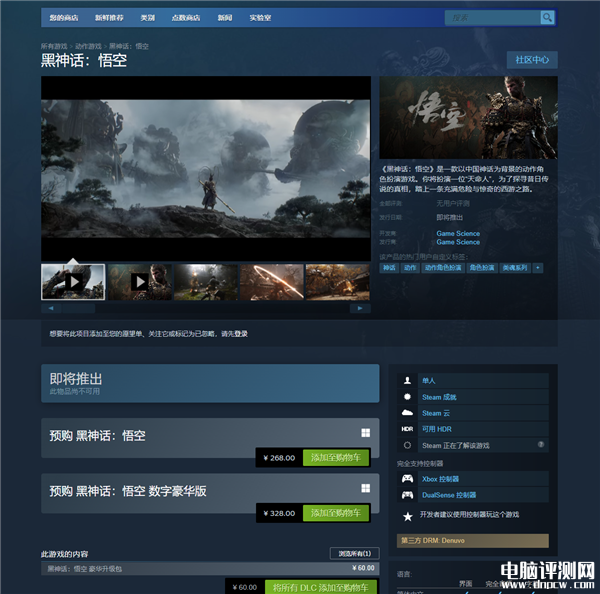Click the 神话 tag

point(389,268)
